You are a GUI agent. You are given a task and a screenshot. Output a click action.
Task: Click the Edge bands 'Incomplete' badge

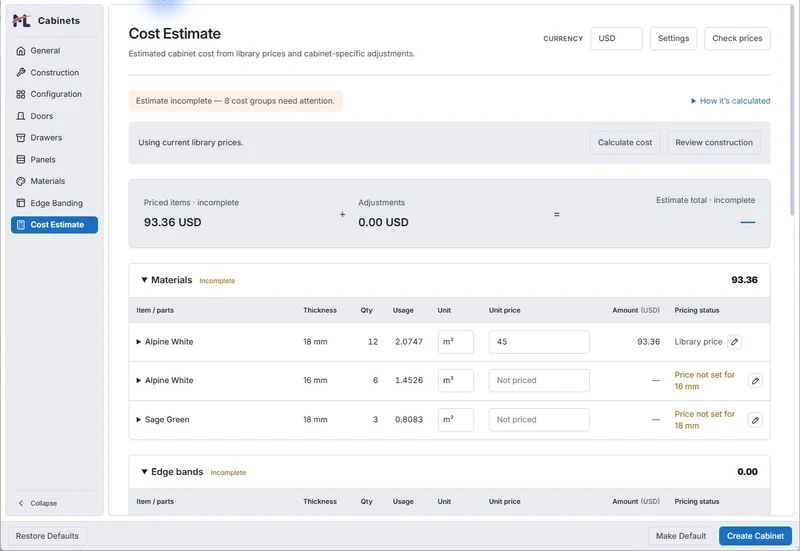pos(228,473)
